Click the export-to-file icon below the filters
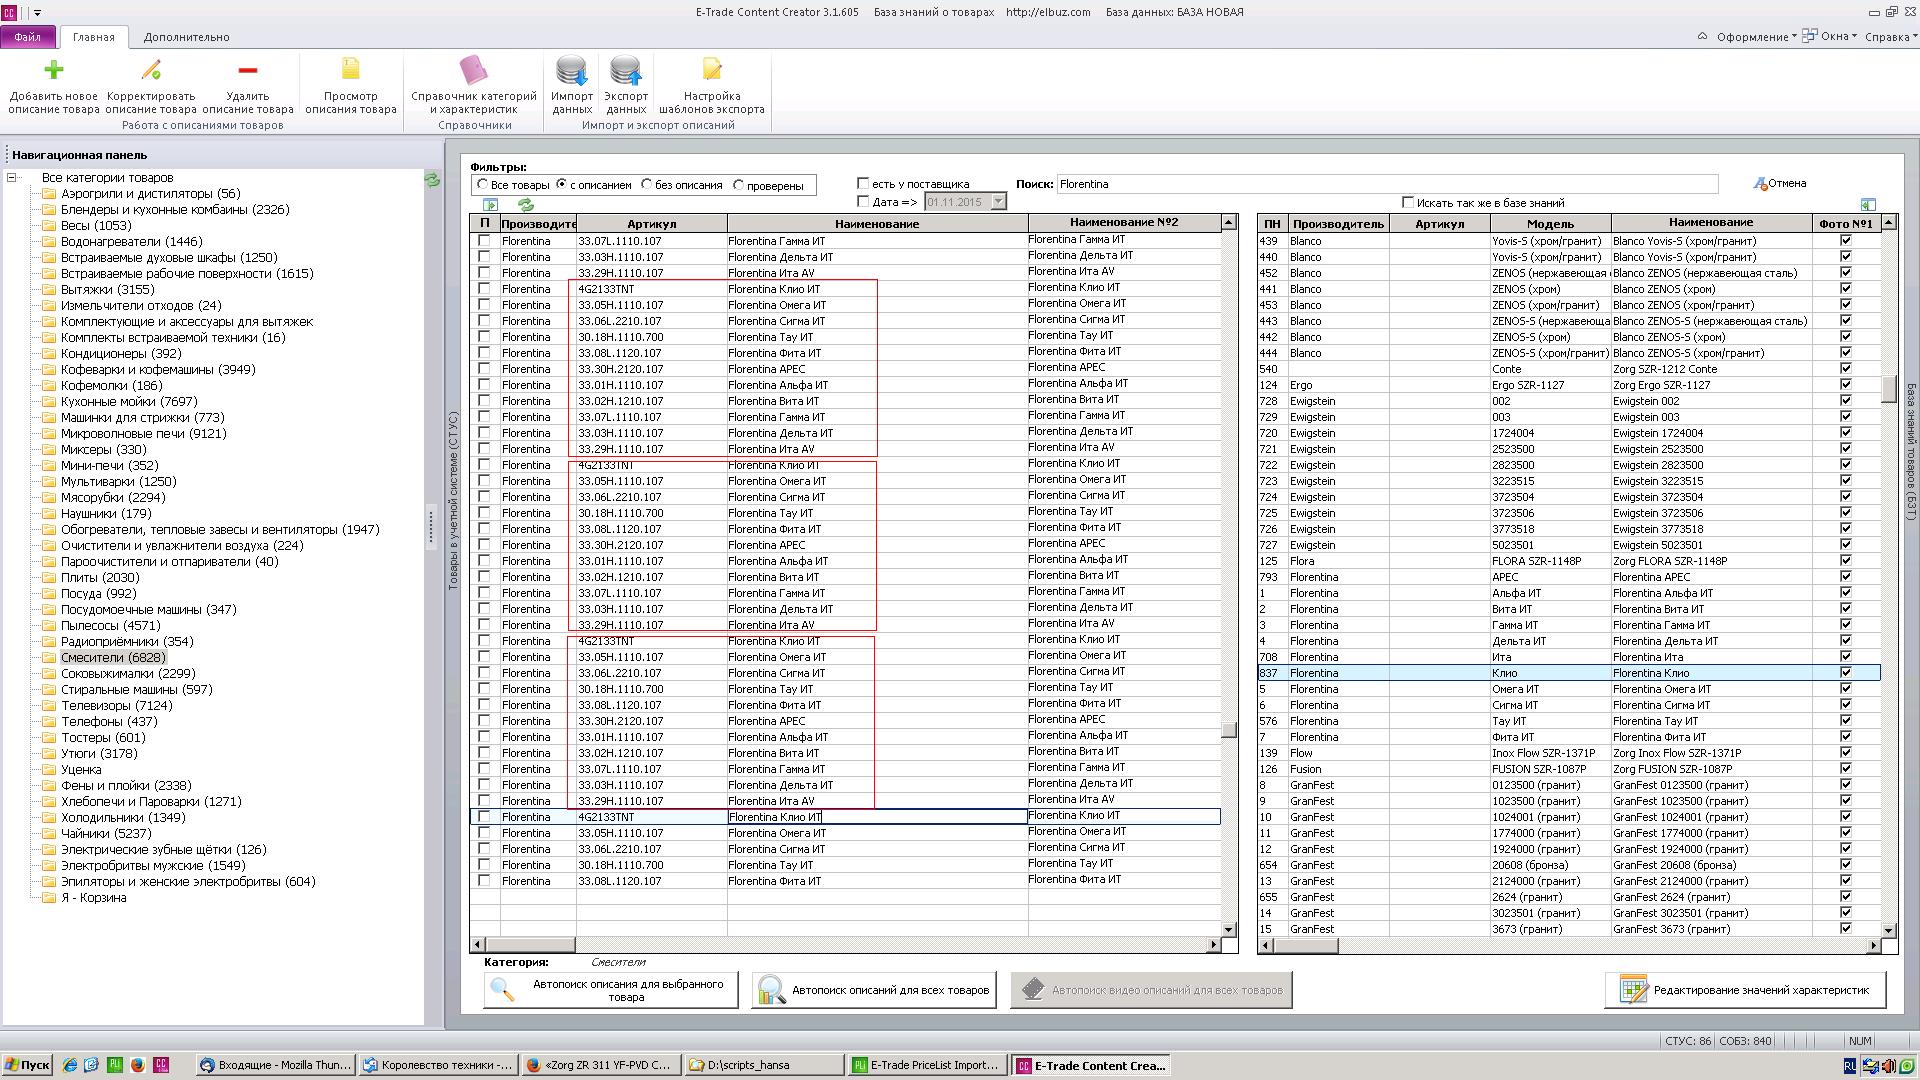 [x=490, y=204]
